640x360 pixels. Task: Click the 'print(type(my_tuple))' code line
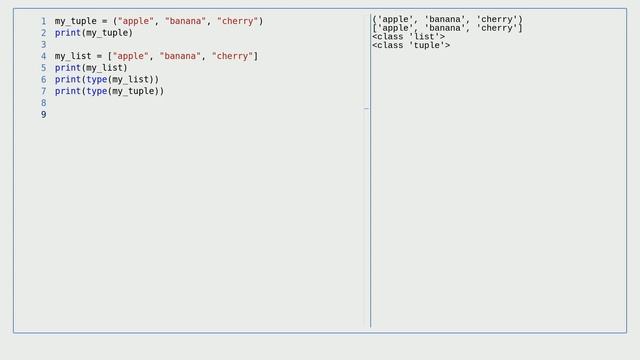[x=109, y=91]
